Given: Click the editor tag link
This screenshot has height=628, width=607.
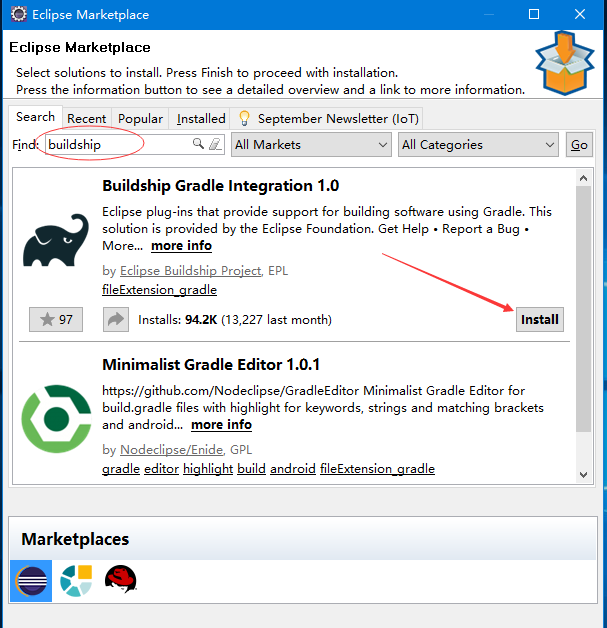Looking at the screenshot, I should coord(161,469).
